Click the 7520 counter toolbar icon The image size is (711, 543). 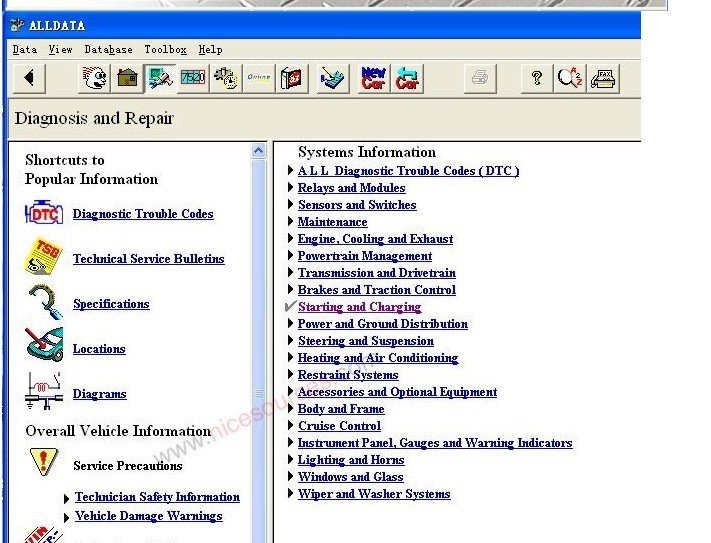click(x=193, y=78)
